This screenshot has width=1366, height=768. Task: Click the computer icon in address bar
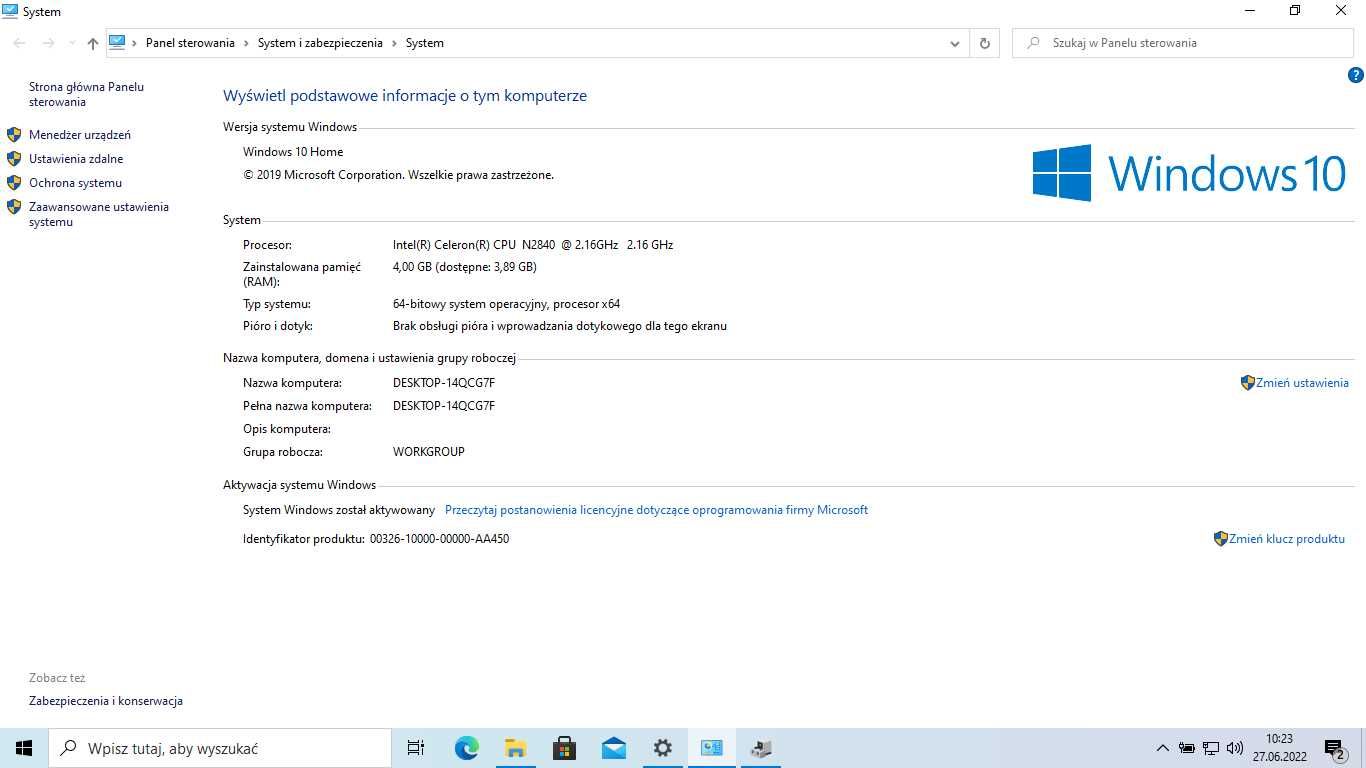(x=117, y=42)
